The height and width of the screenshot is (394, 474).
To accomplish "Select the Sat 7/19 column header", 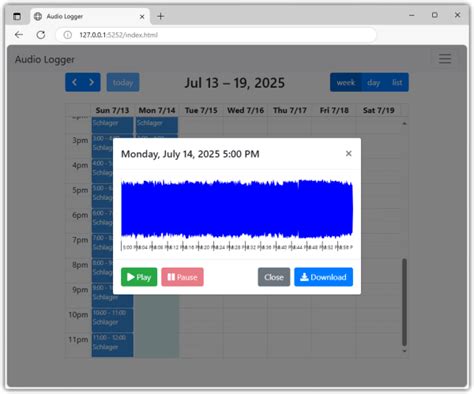I will pyautogui.click(x=378, y=110).
